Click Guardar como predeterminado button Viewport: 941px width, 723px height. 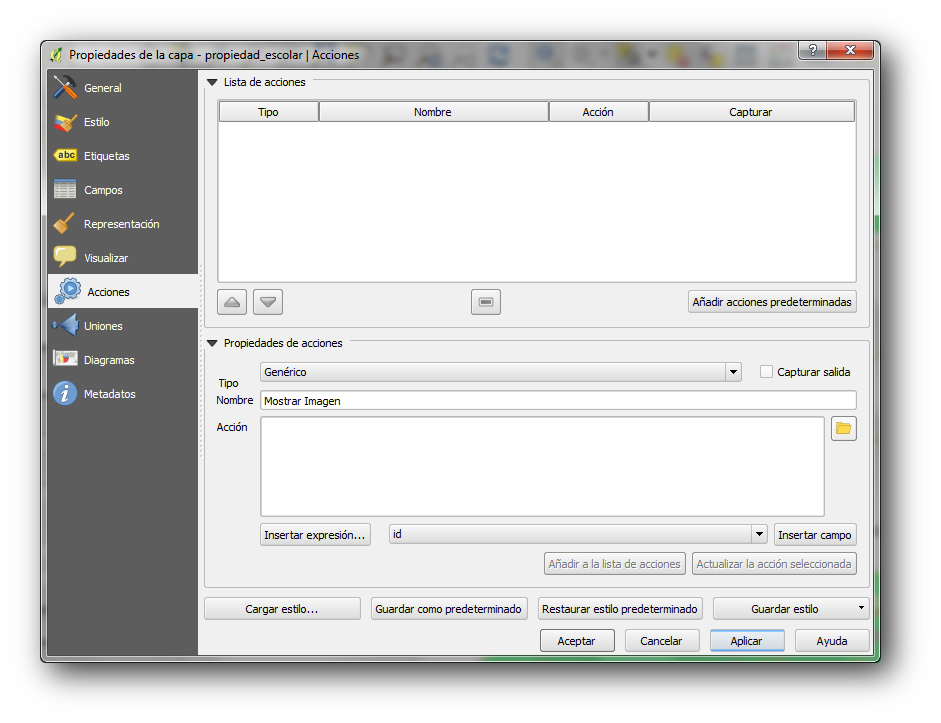449,609
